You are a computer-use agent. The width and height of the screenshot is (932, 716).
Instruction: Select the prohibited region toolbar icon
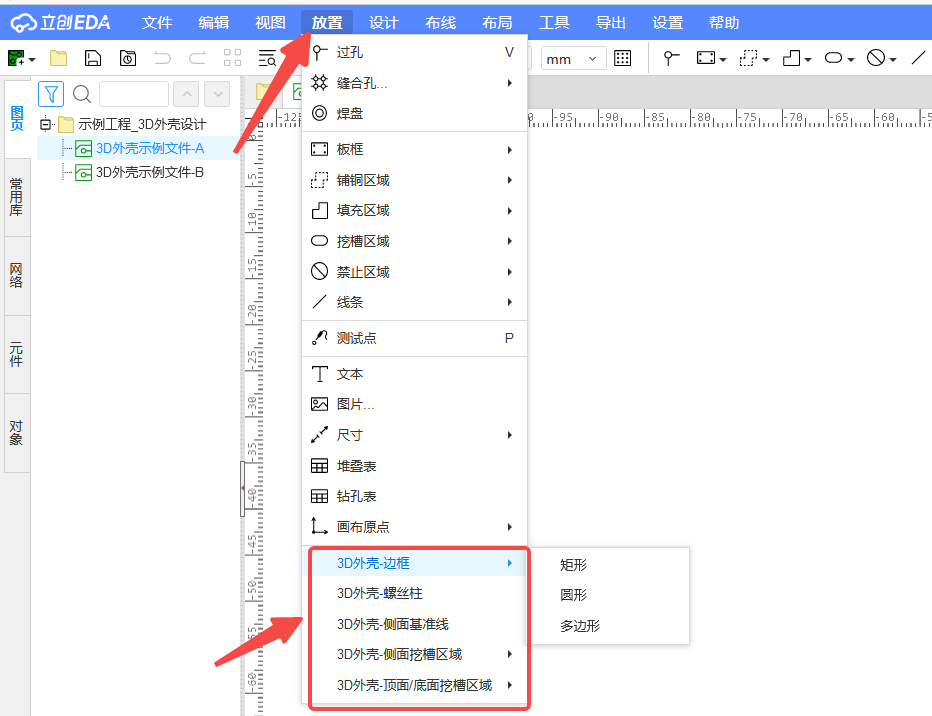(875, 59)
